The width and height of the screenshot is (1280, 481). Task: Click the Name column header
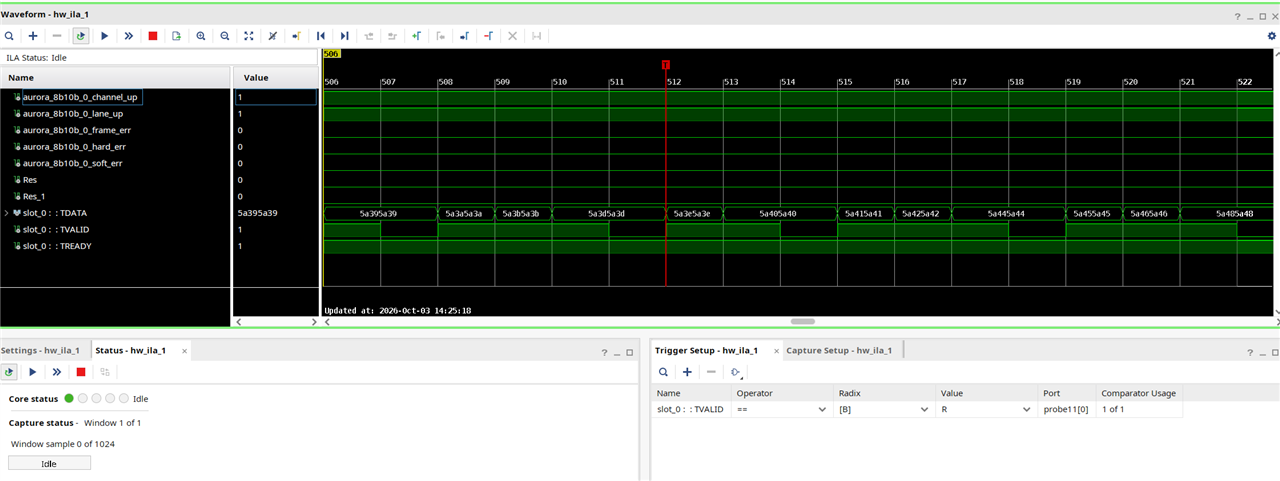116,77
